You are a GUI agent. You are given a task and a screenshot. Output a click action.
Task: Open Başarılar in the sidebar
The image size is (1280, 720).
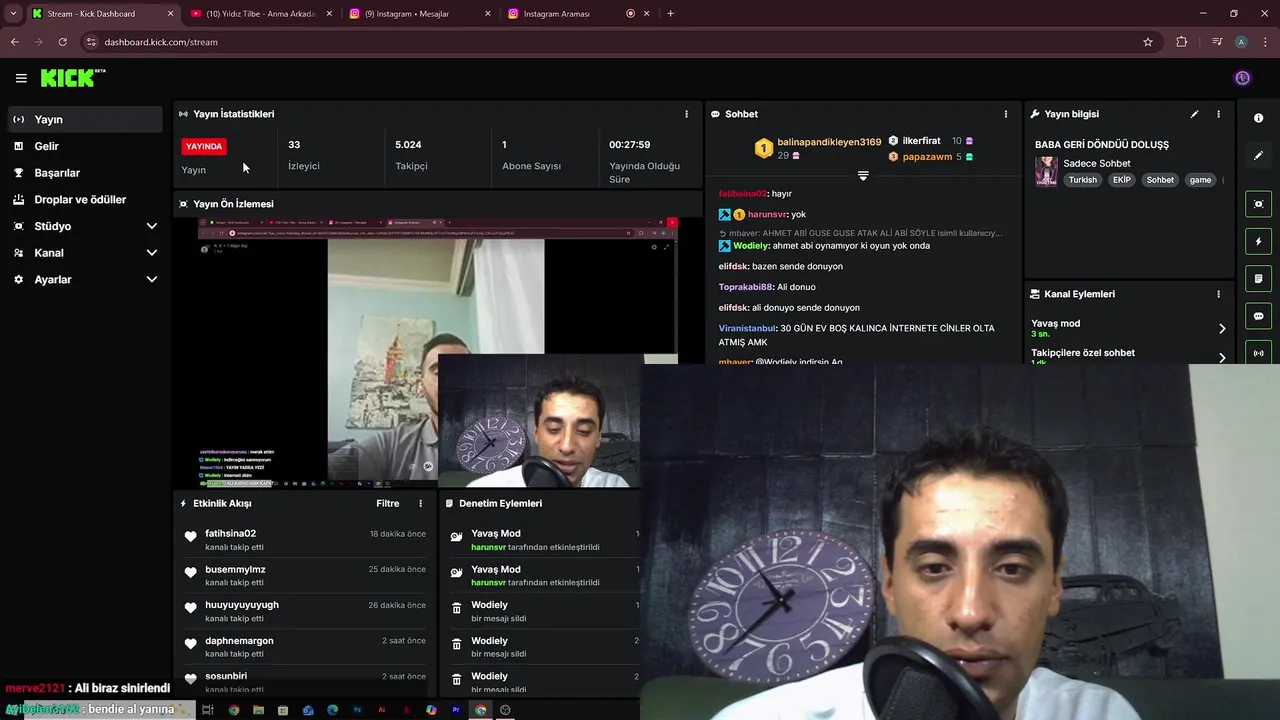pos(83,173)
